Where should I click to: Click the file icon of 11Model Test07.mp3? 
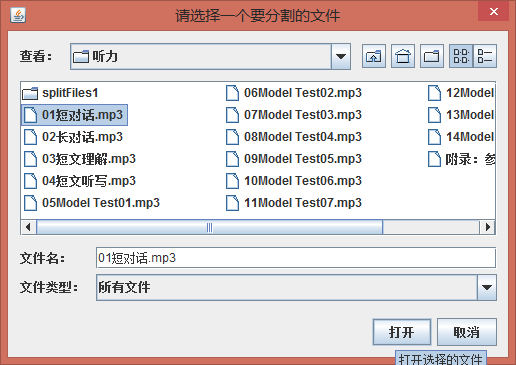coord(233,203)
